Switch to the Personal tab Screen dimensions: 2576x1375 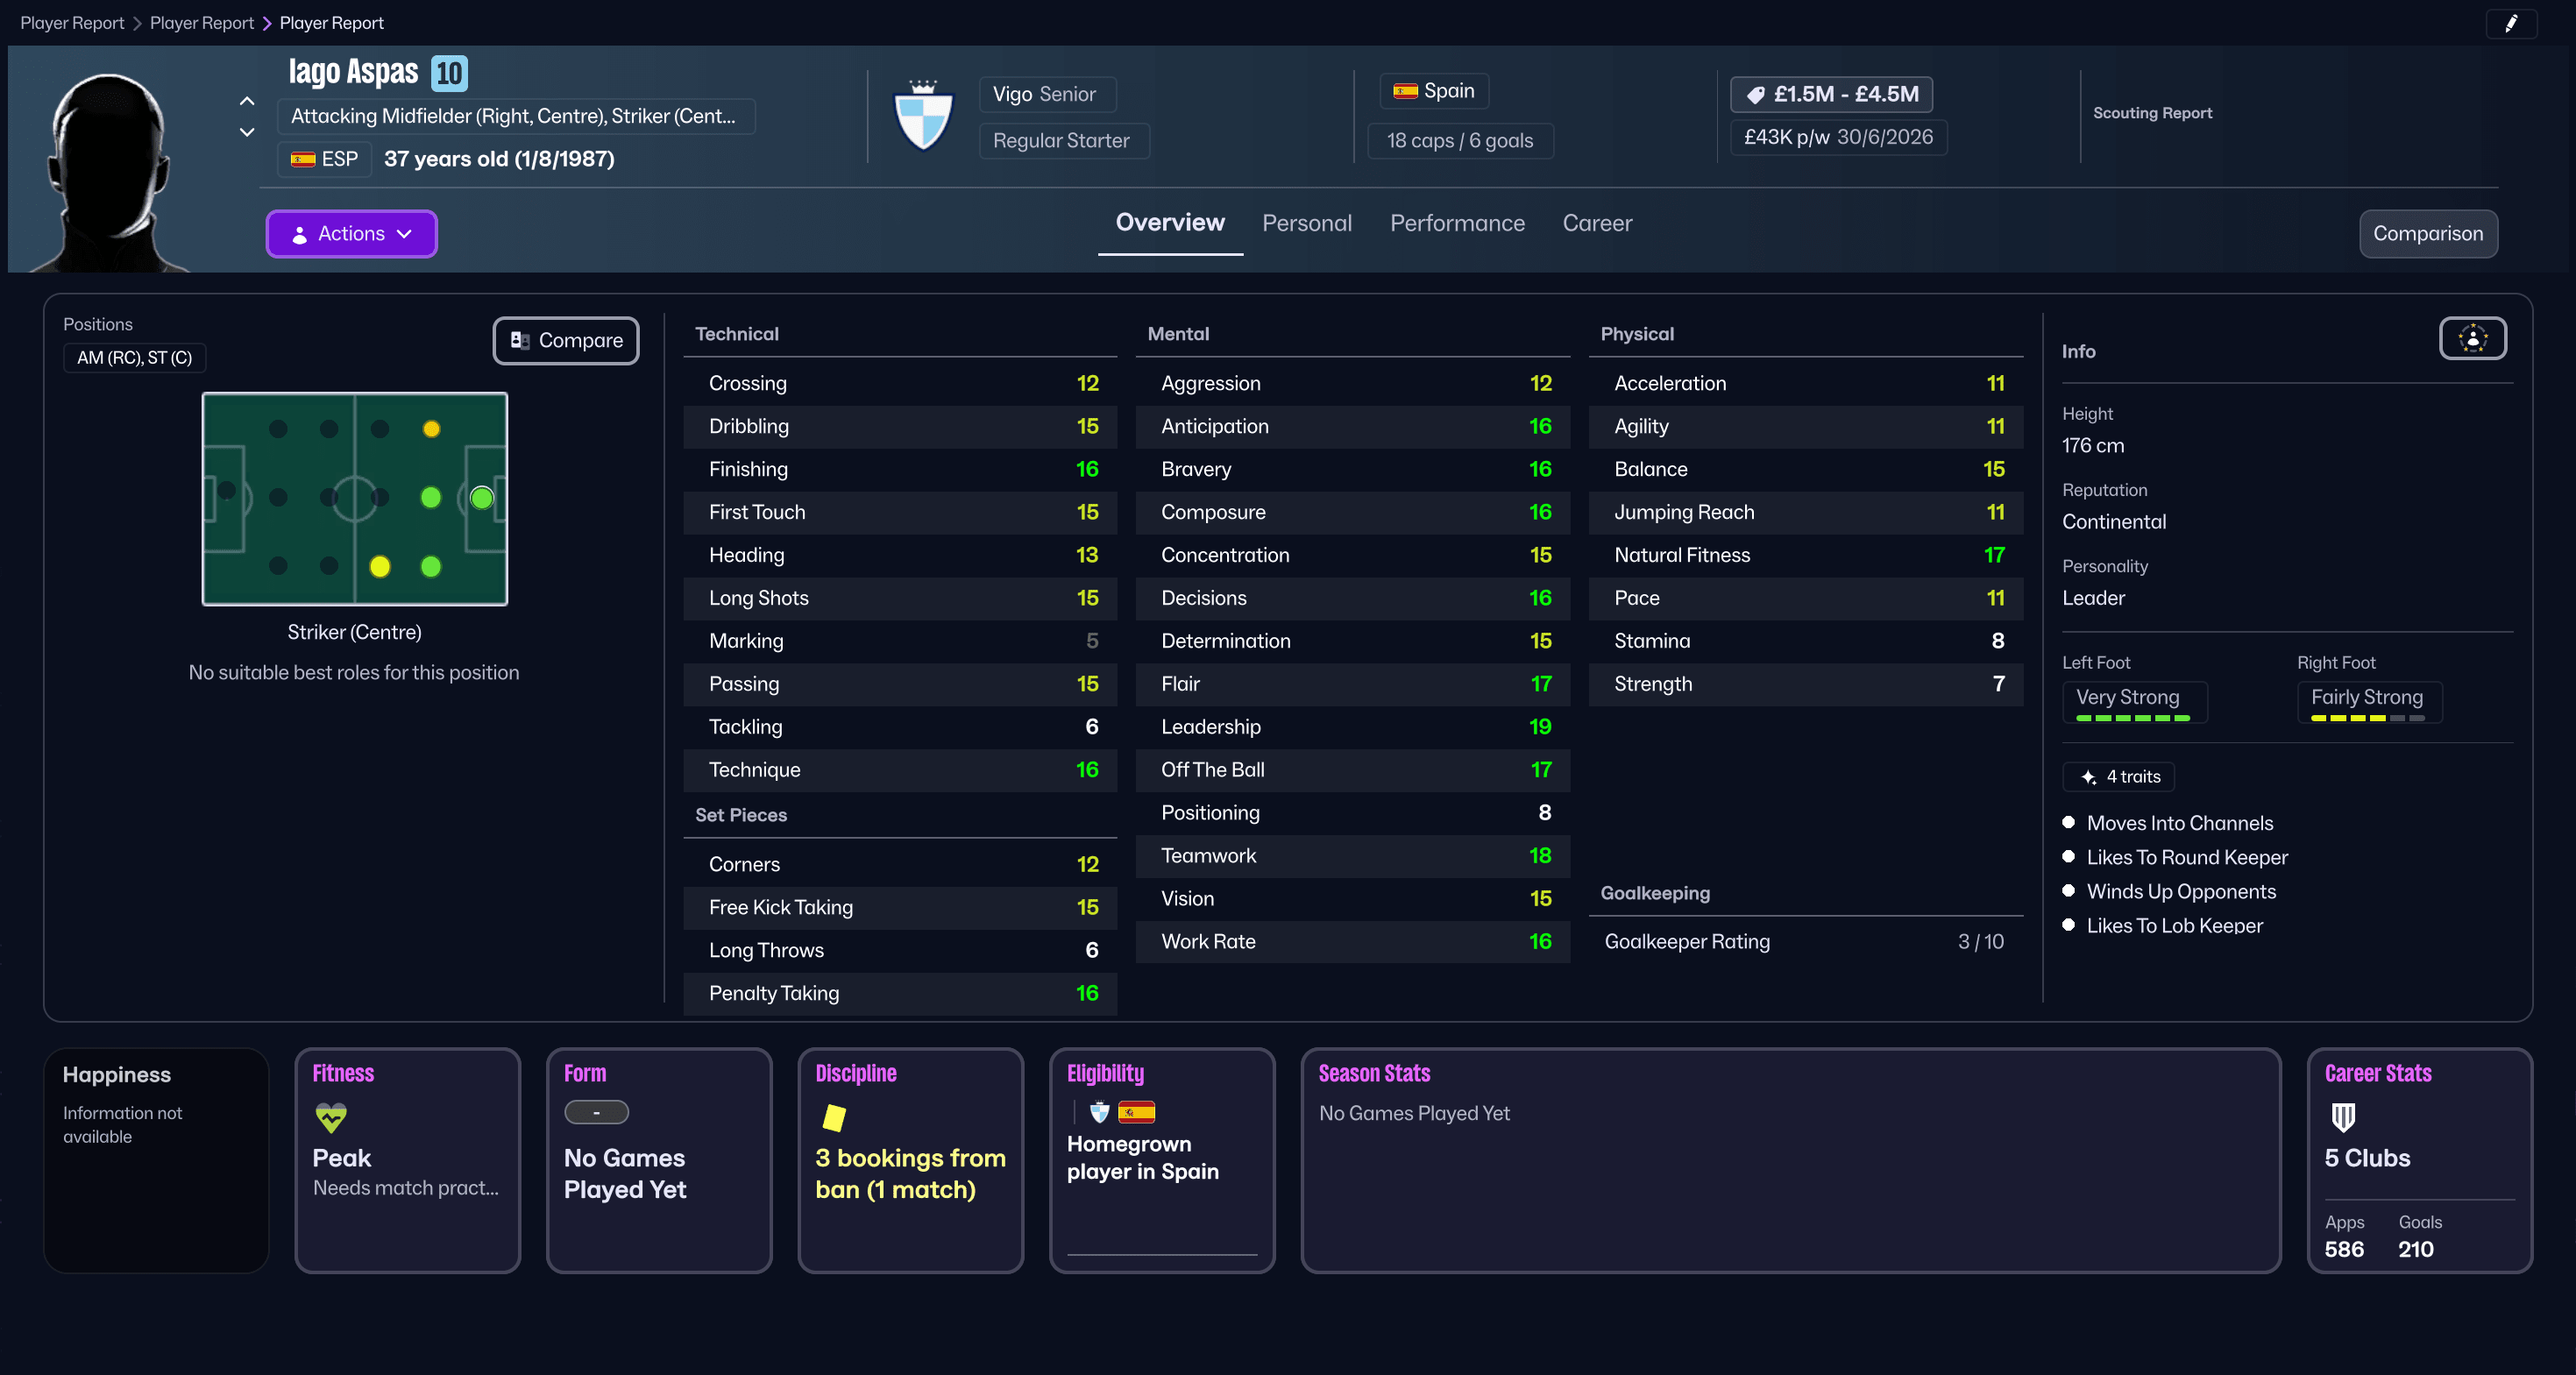[x=1307, y=223]
